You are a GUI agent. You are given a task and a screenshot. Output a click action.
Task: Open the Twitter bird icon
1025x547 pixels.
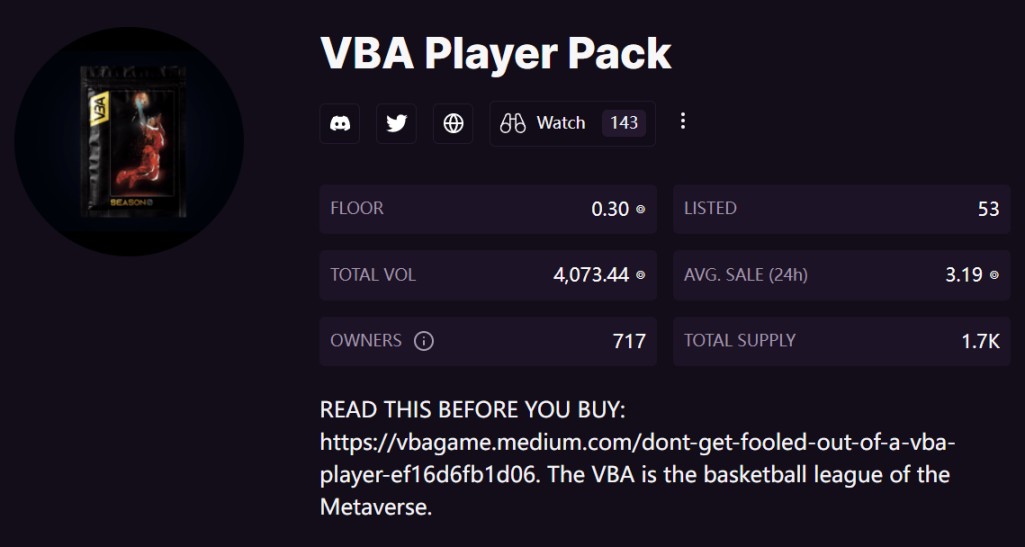click(x=396, y=123)
